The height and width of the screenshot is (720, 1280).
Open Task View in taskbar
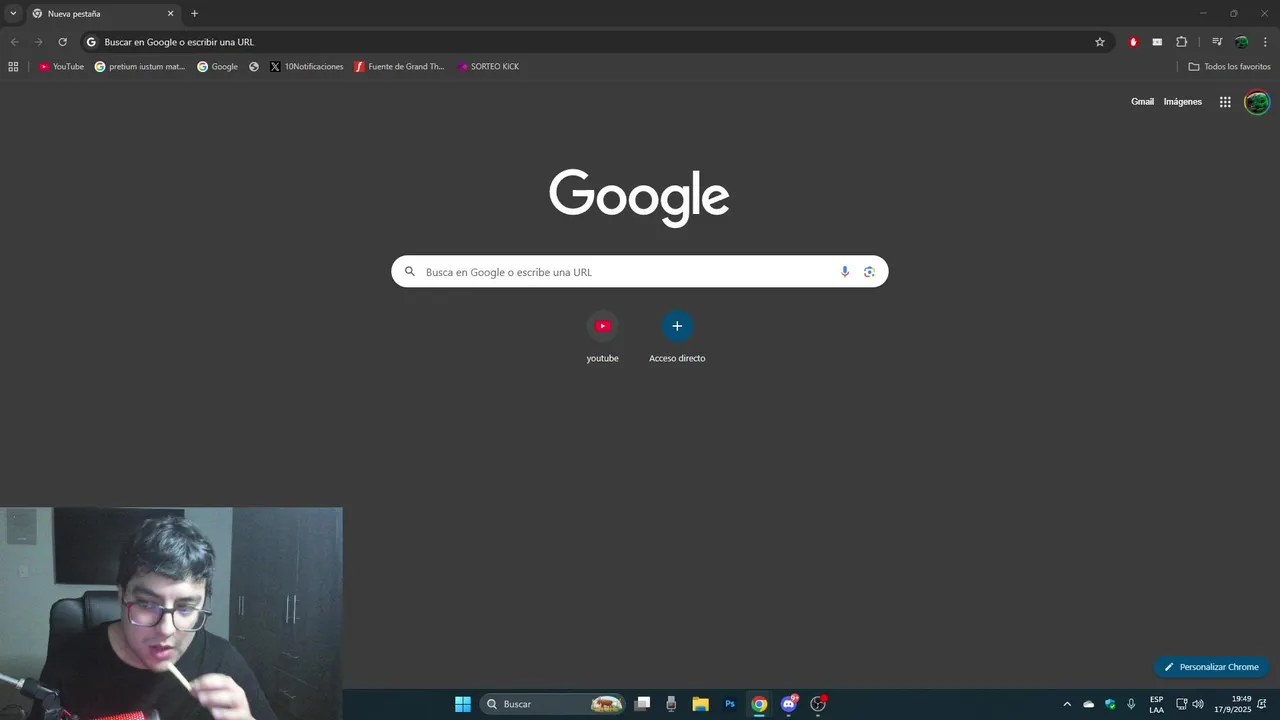[643, 704]
